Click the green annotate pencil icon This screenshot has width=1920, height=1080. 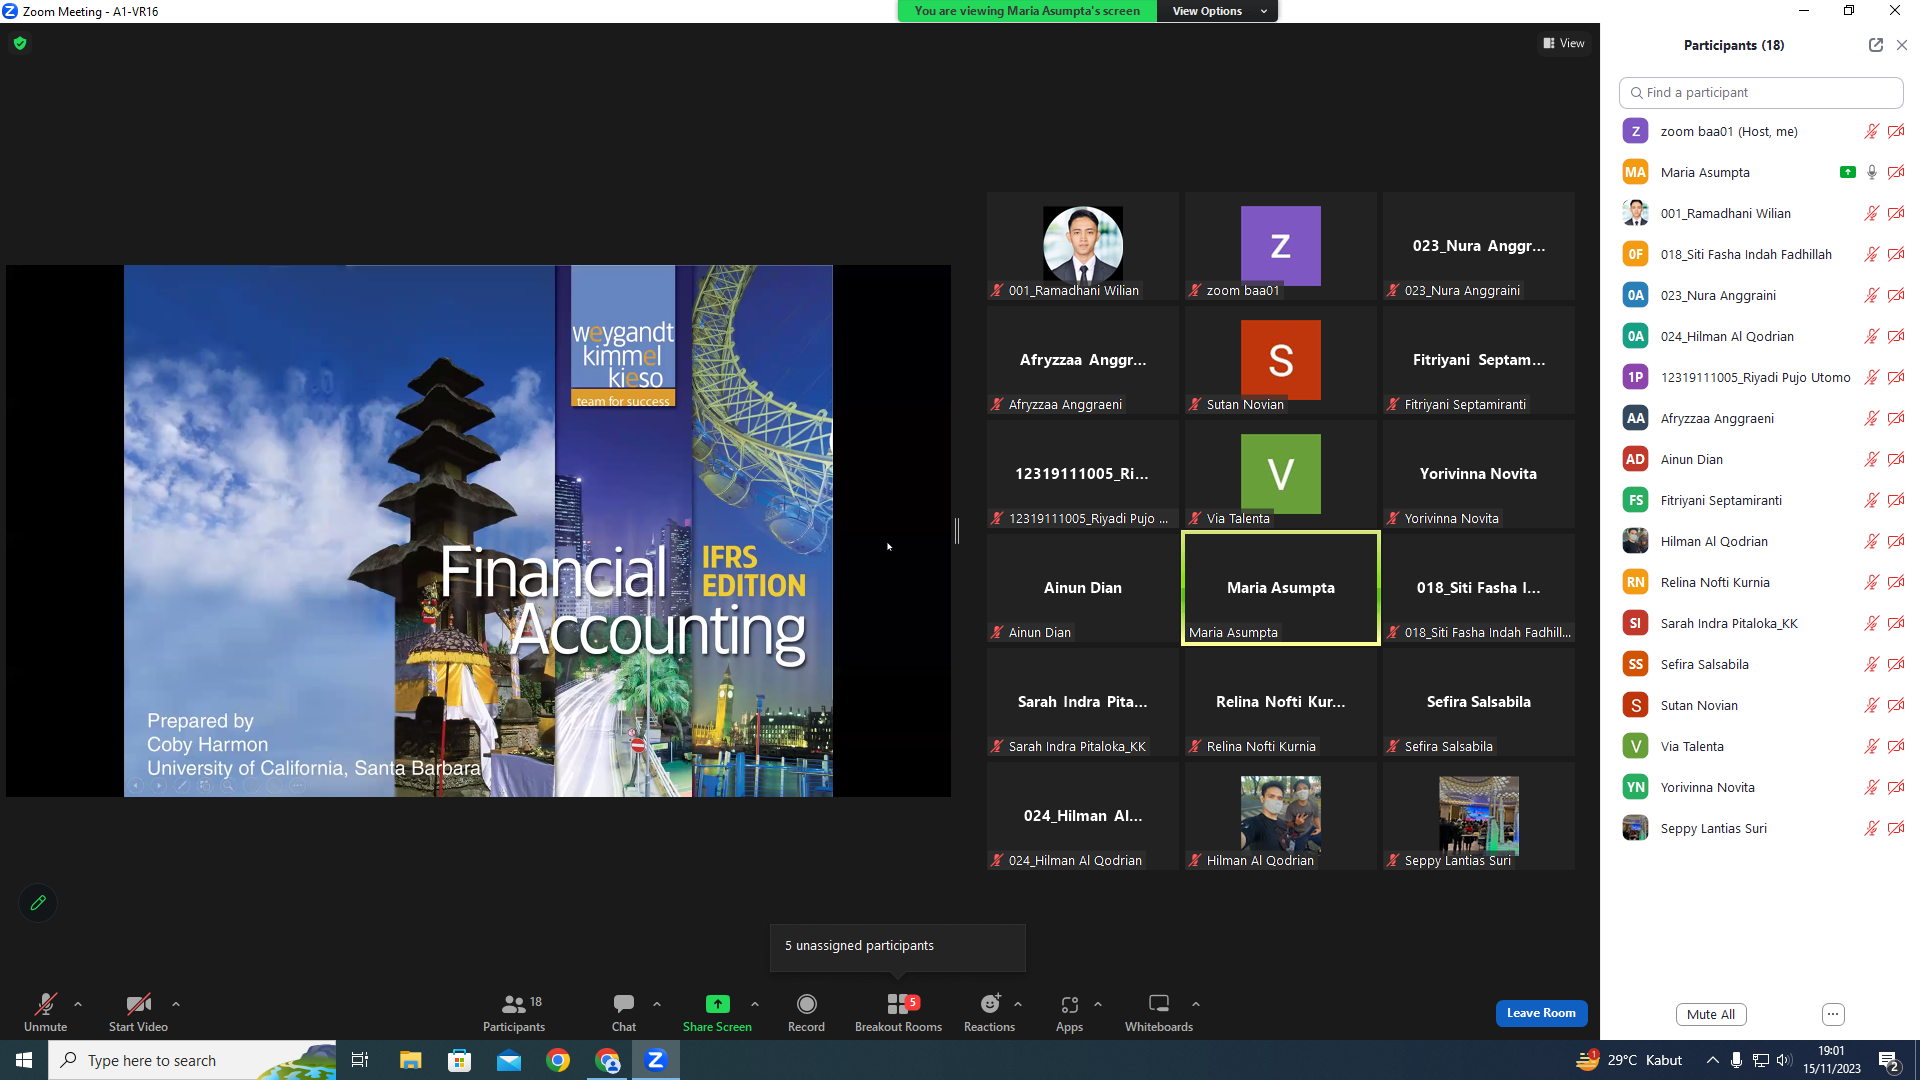[x=38, y=903]
